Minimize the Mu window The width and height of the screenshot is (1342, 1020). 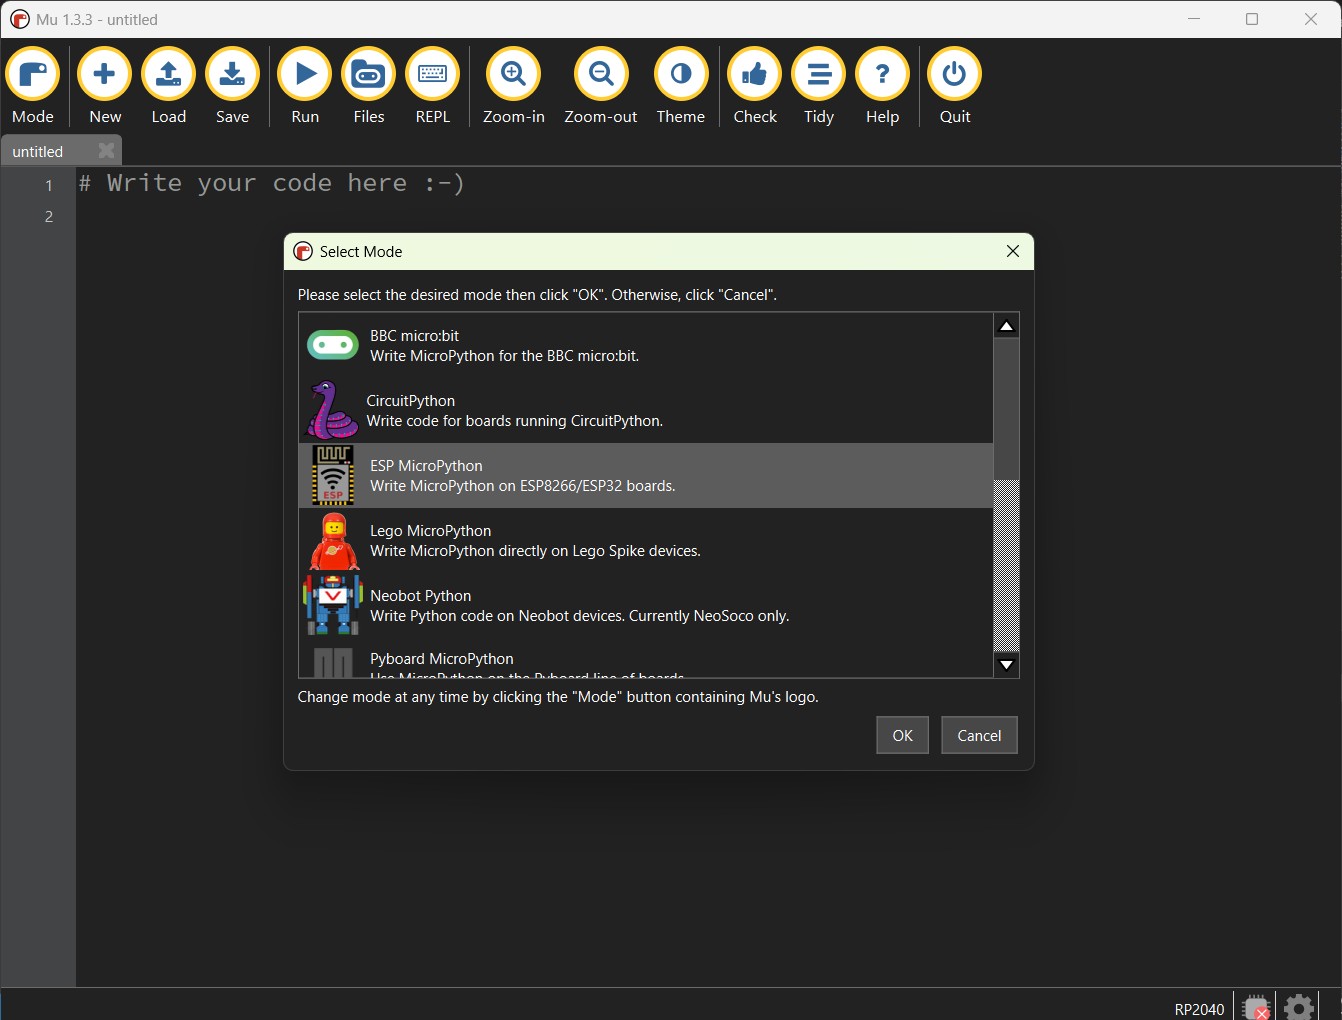pyautogui.click(x=1194, y=19)
